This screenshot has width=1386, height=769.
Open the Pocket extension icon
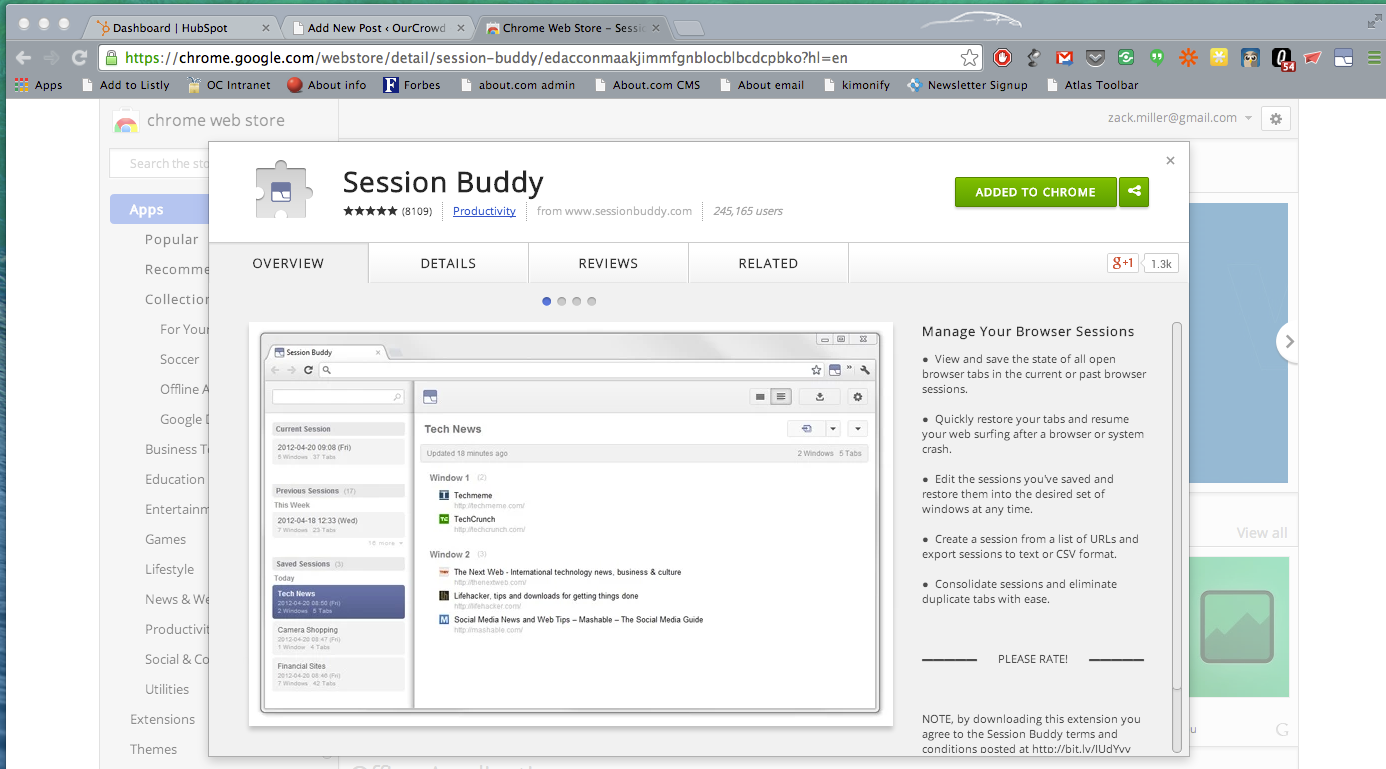1096,58
